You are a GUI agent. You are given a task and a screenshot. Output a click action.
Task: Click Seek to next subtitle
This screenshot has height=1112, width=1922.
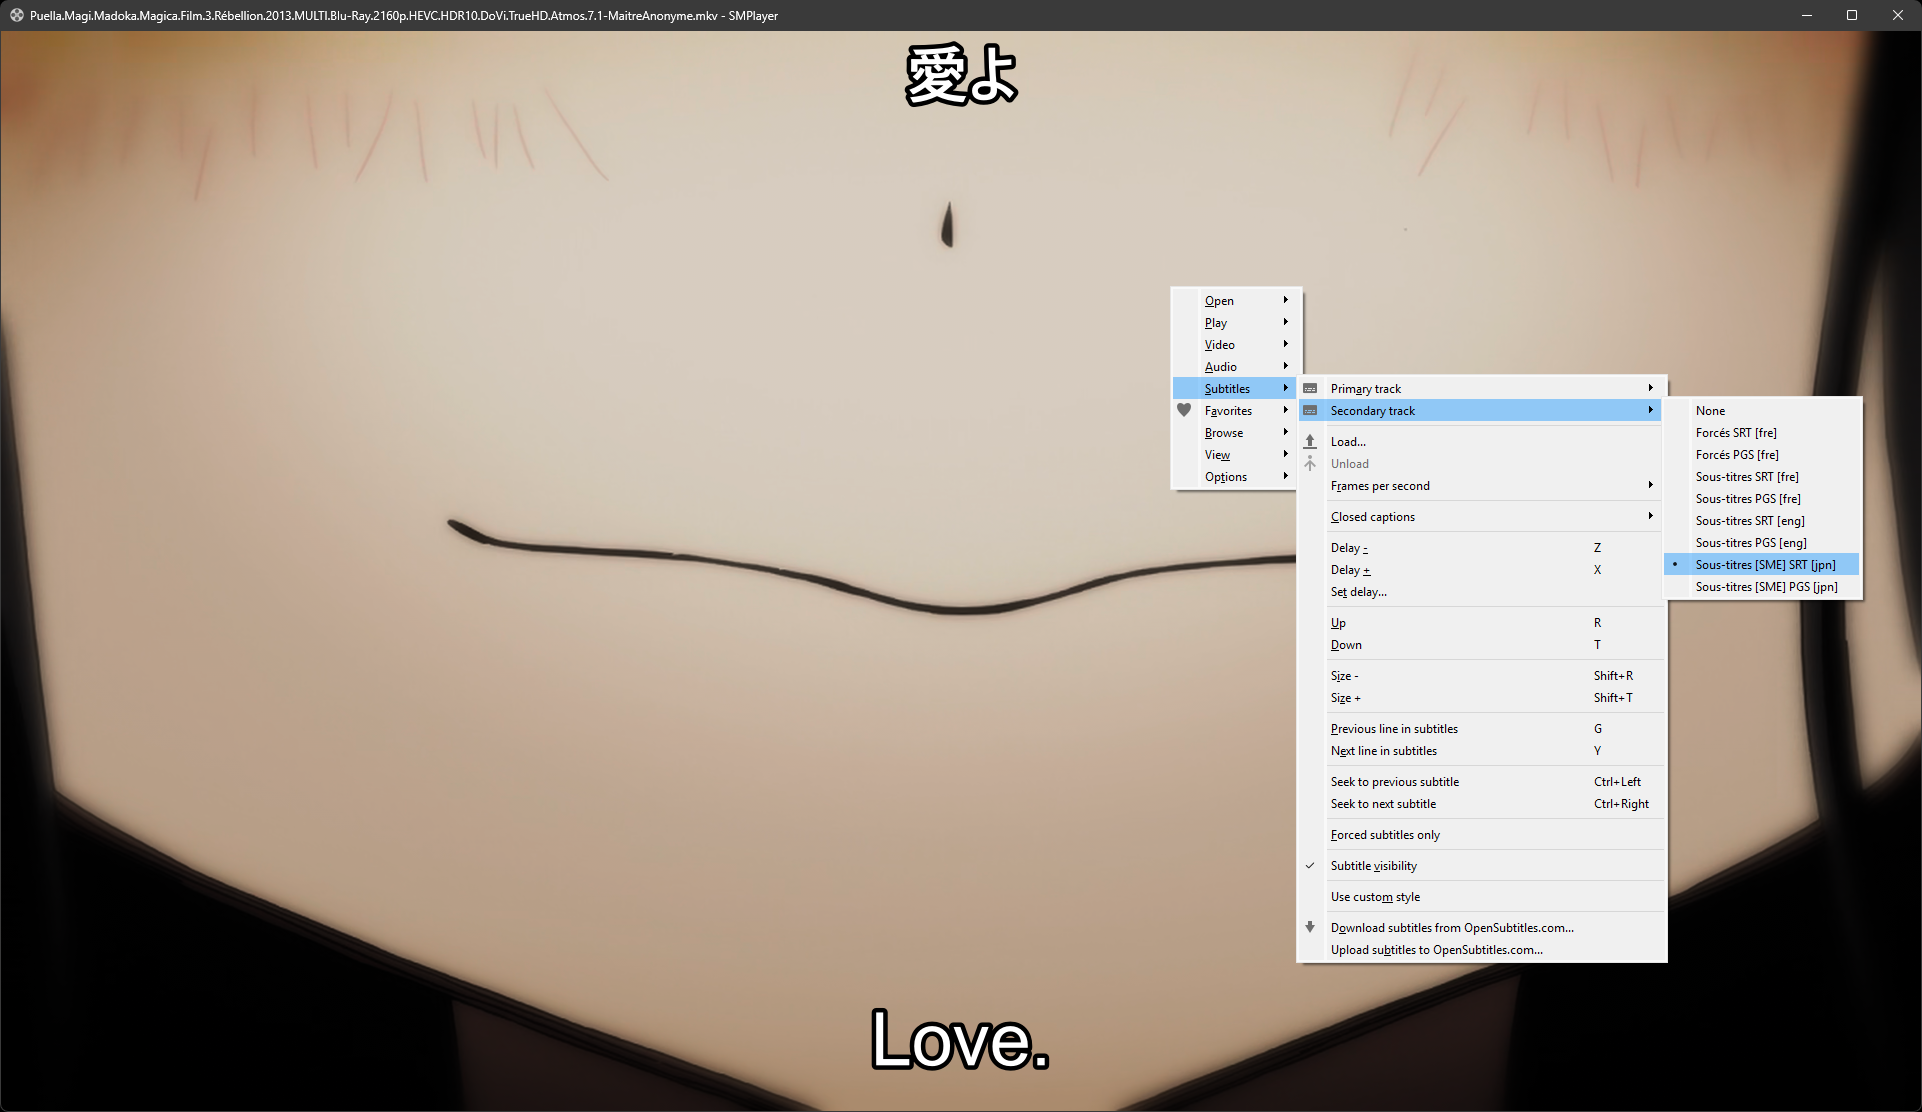click(1383, 804)
